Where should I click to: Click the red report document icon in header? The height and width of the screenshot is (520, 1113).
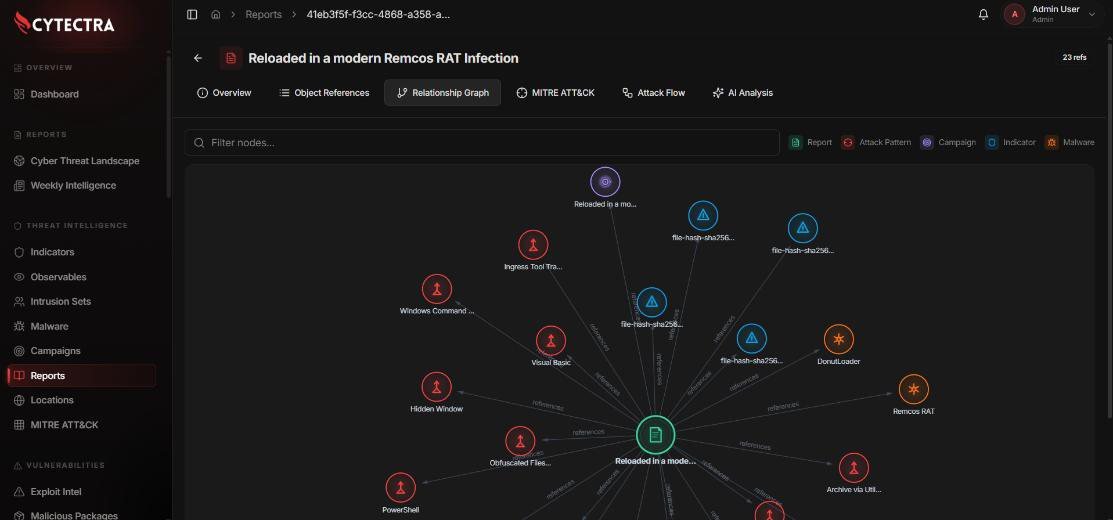(x=231, y=58)
